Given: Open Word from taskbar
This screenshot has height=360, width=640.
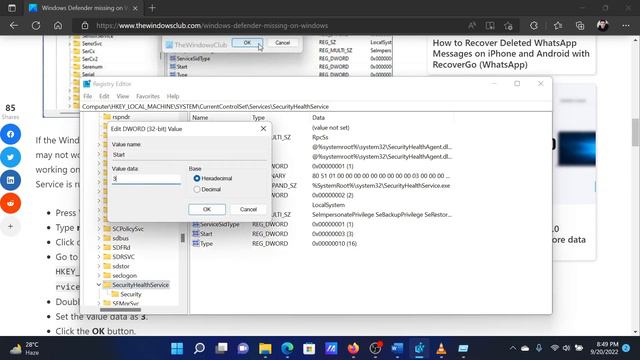Looking at the screenshot, I should click(x=397, y=348).
